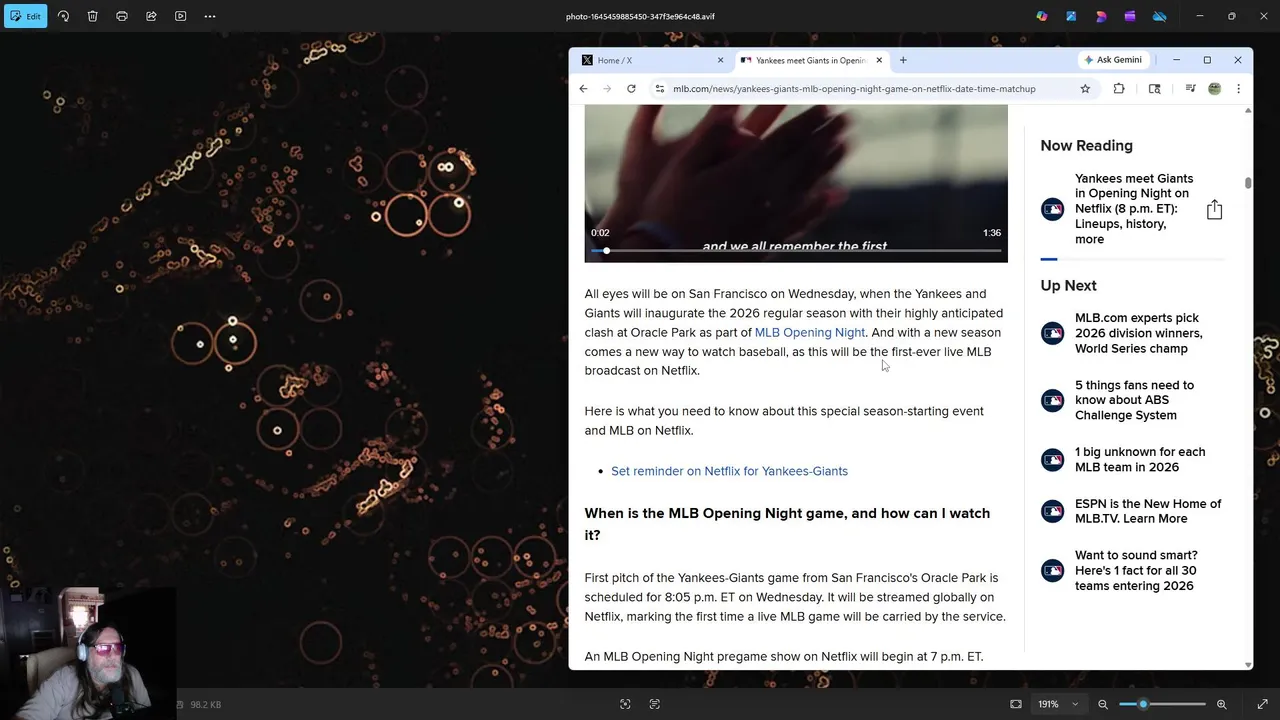Zoom out with the minus magnifier
Viewport: 1280px width, 720px height.
tap(1103, 704)
